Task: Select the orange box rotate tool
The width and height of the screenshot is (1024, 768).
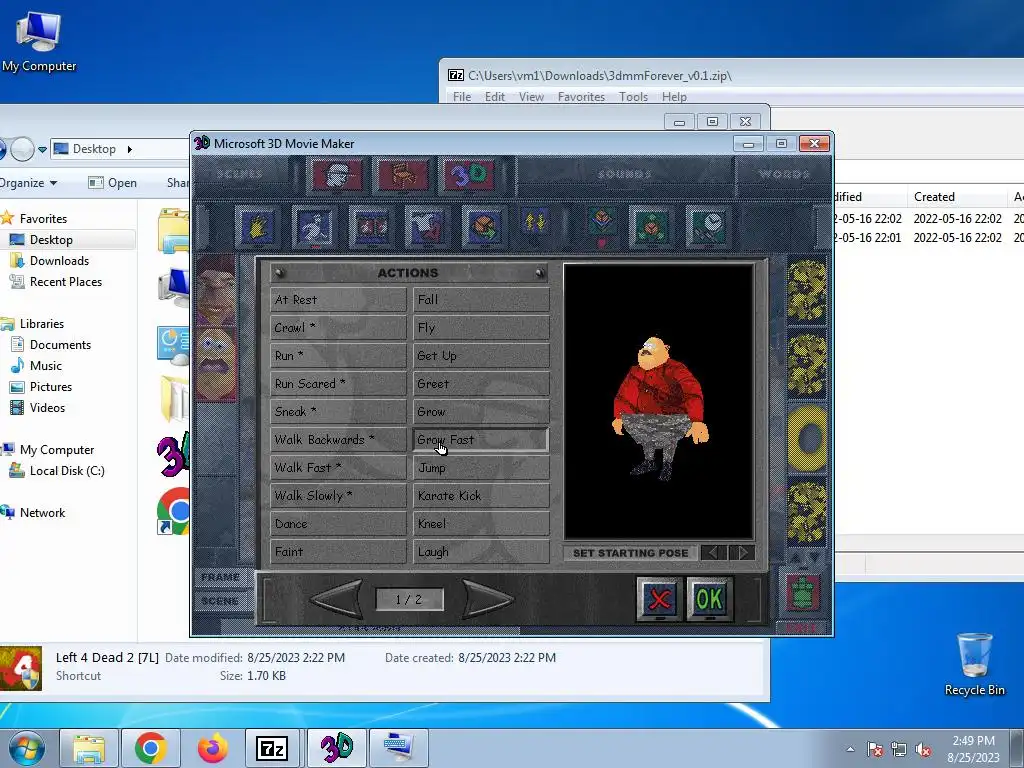Action: click(484, 227)
